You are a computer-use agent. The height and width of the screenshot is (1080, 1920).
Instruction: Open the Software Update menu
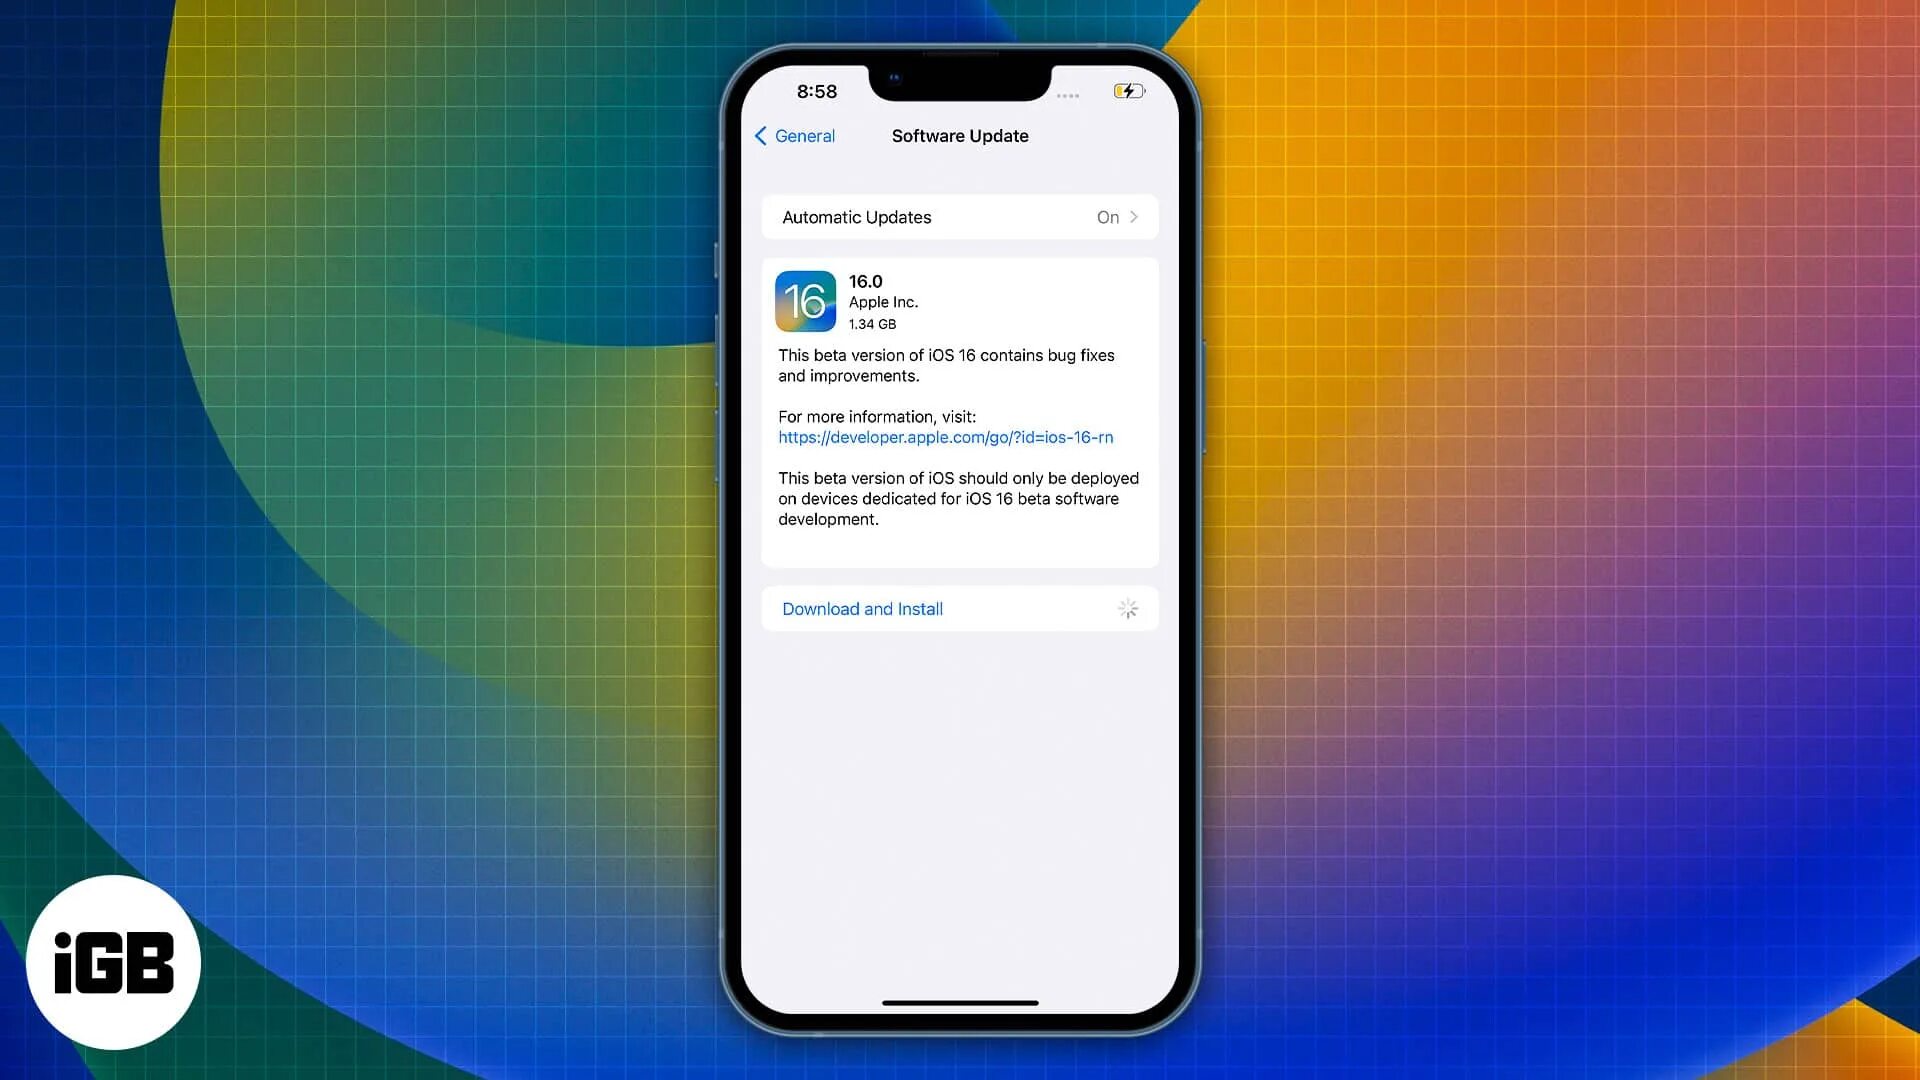[959, 136]
